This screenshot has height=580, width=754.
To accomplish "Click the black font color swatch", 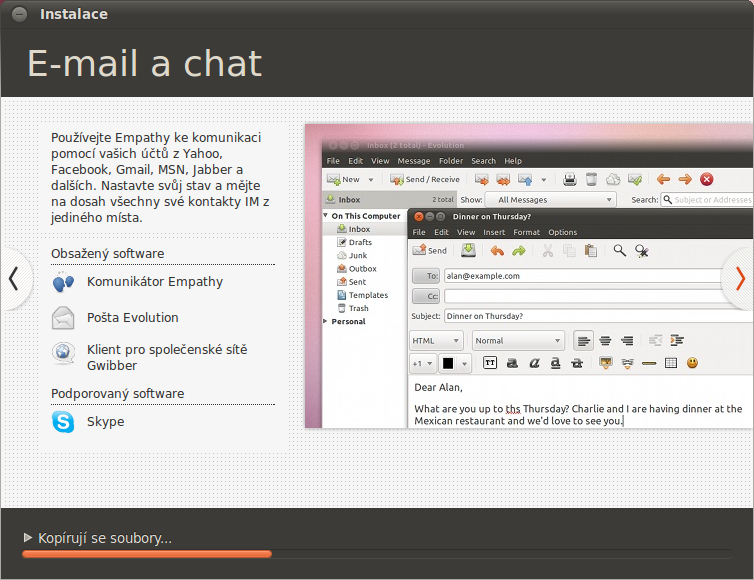I will 448,364.
